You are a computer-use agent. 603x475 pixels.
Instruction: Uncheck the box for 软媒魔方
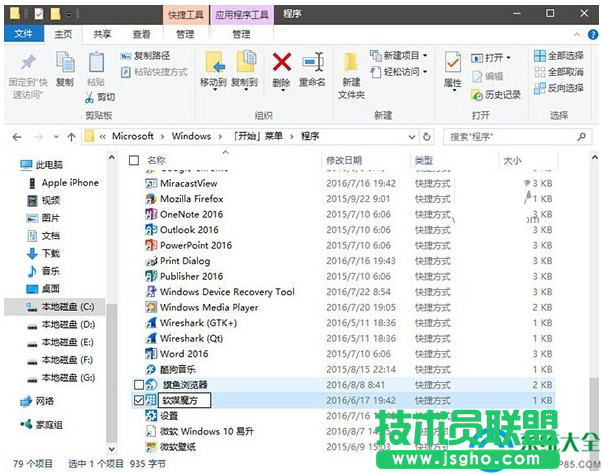point(138,400)
